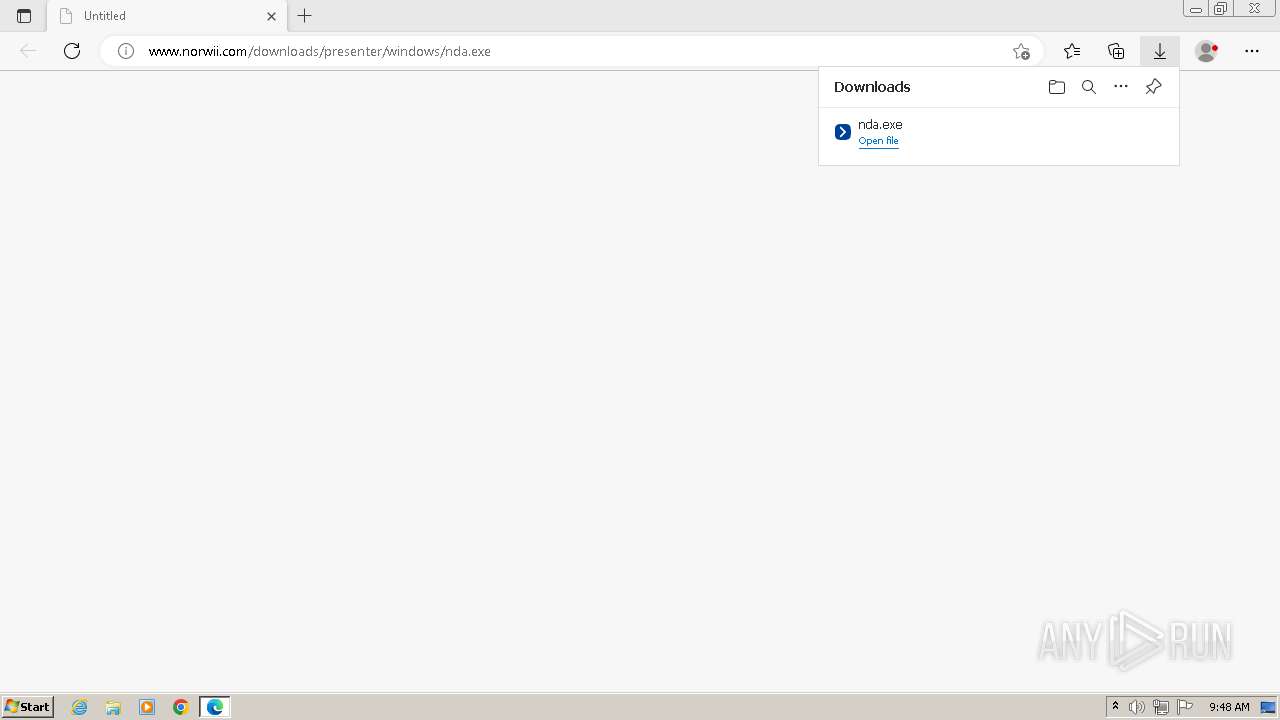Click the show desktop tray button

pos(1268,707)
